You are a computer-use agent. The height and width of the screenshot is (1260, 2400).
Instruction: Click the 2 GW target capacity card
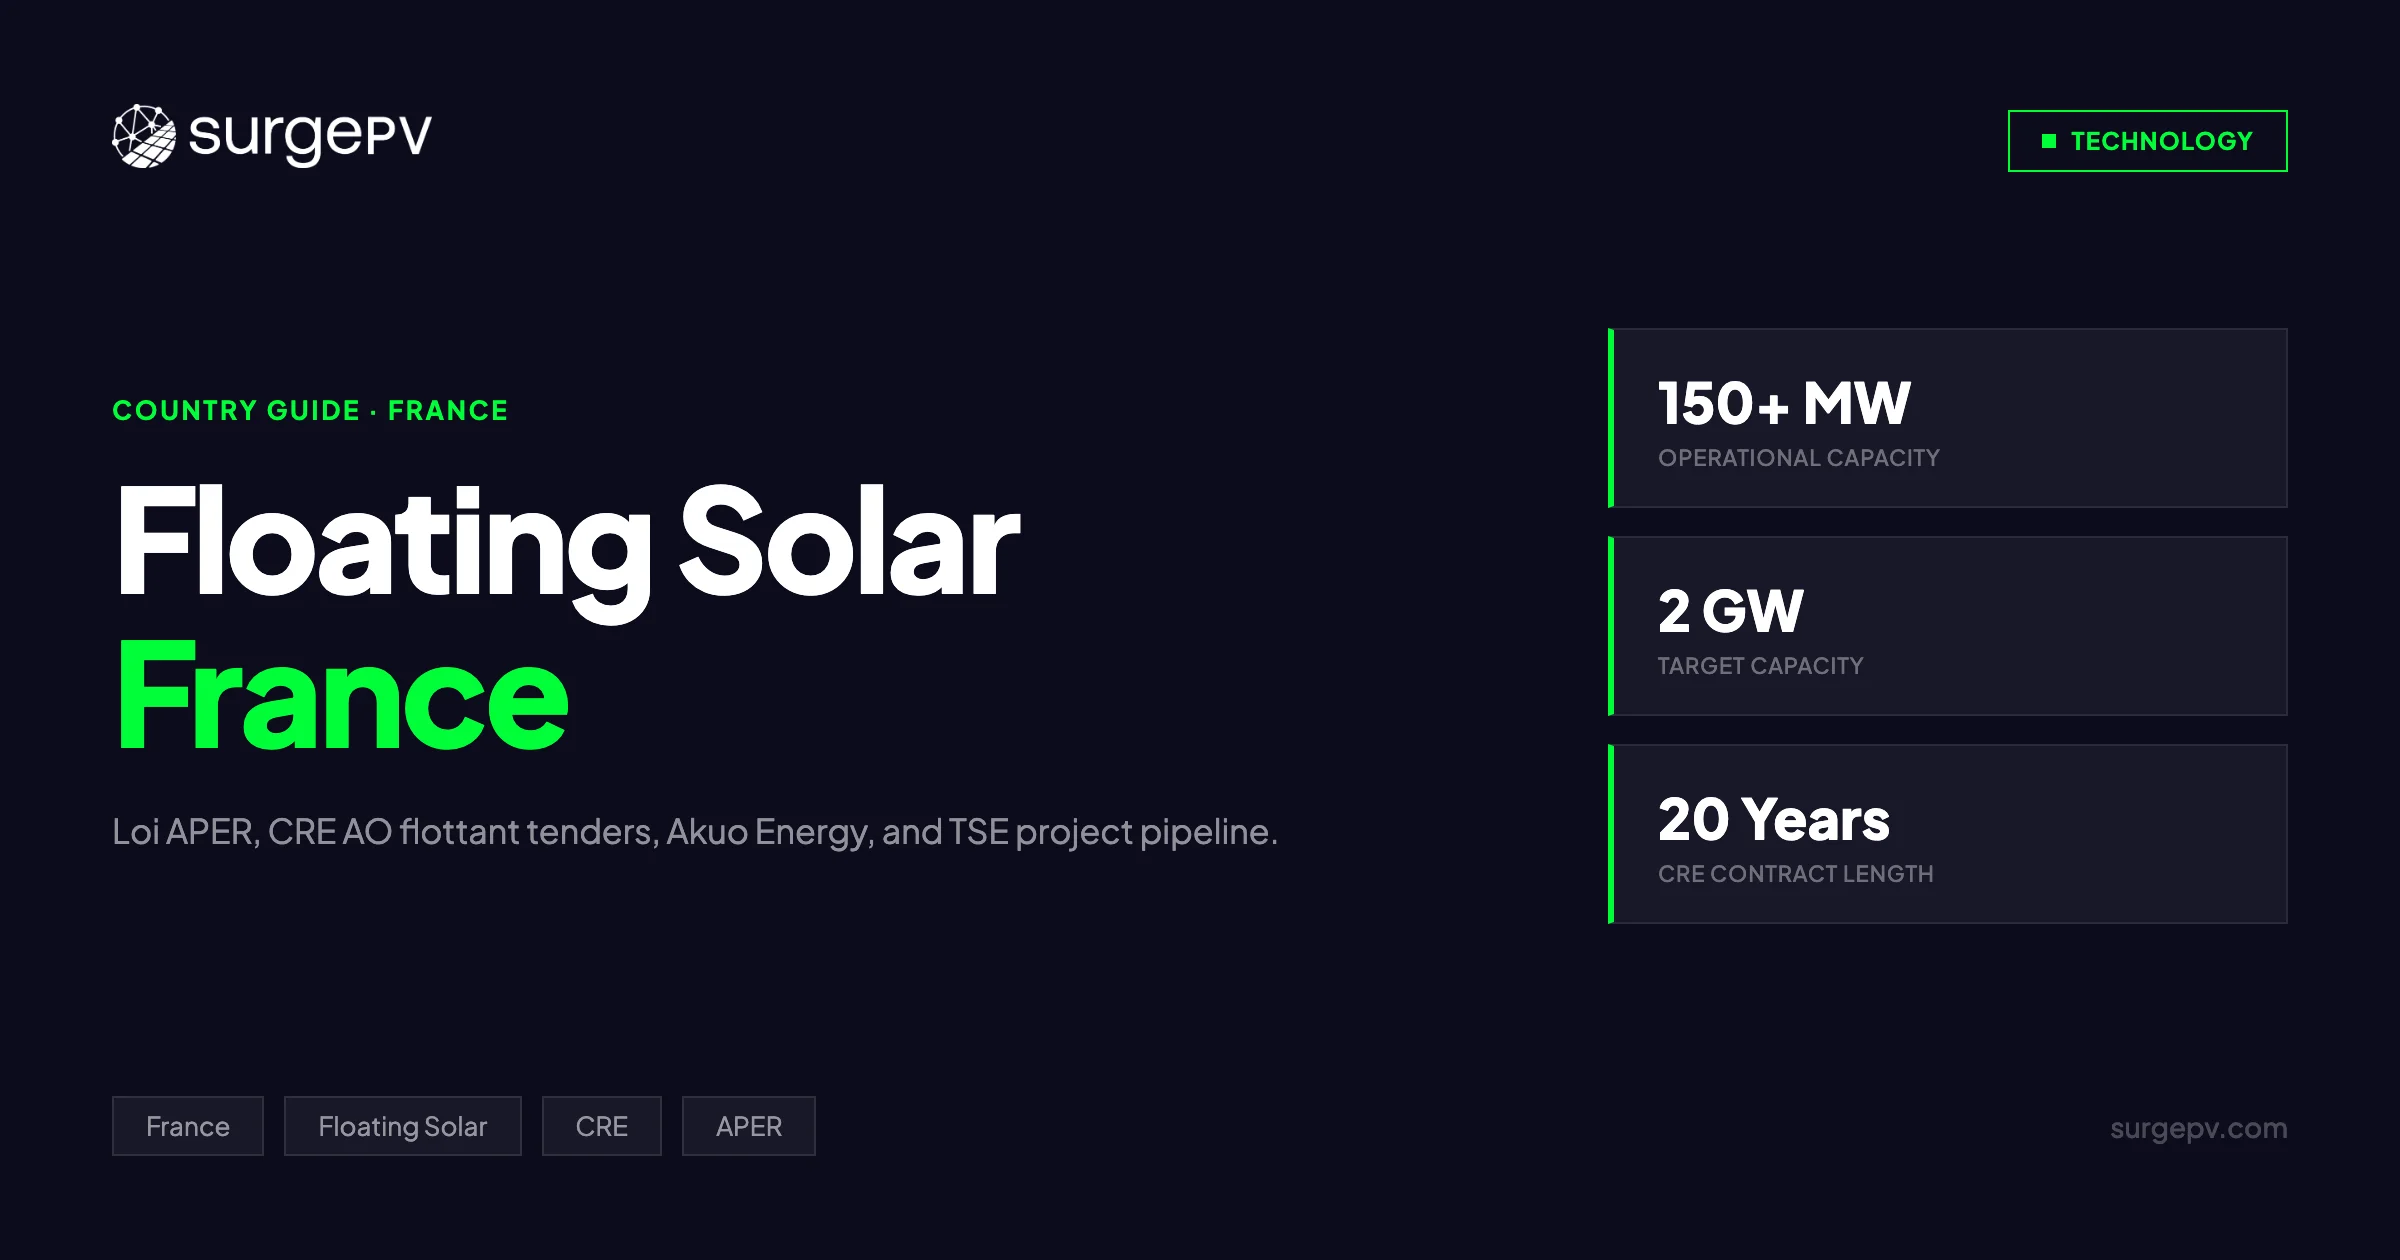coord(1950,626)
